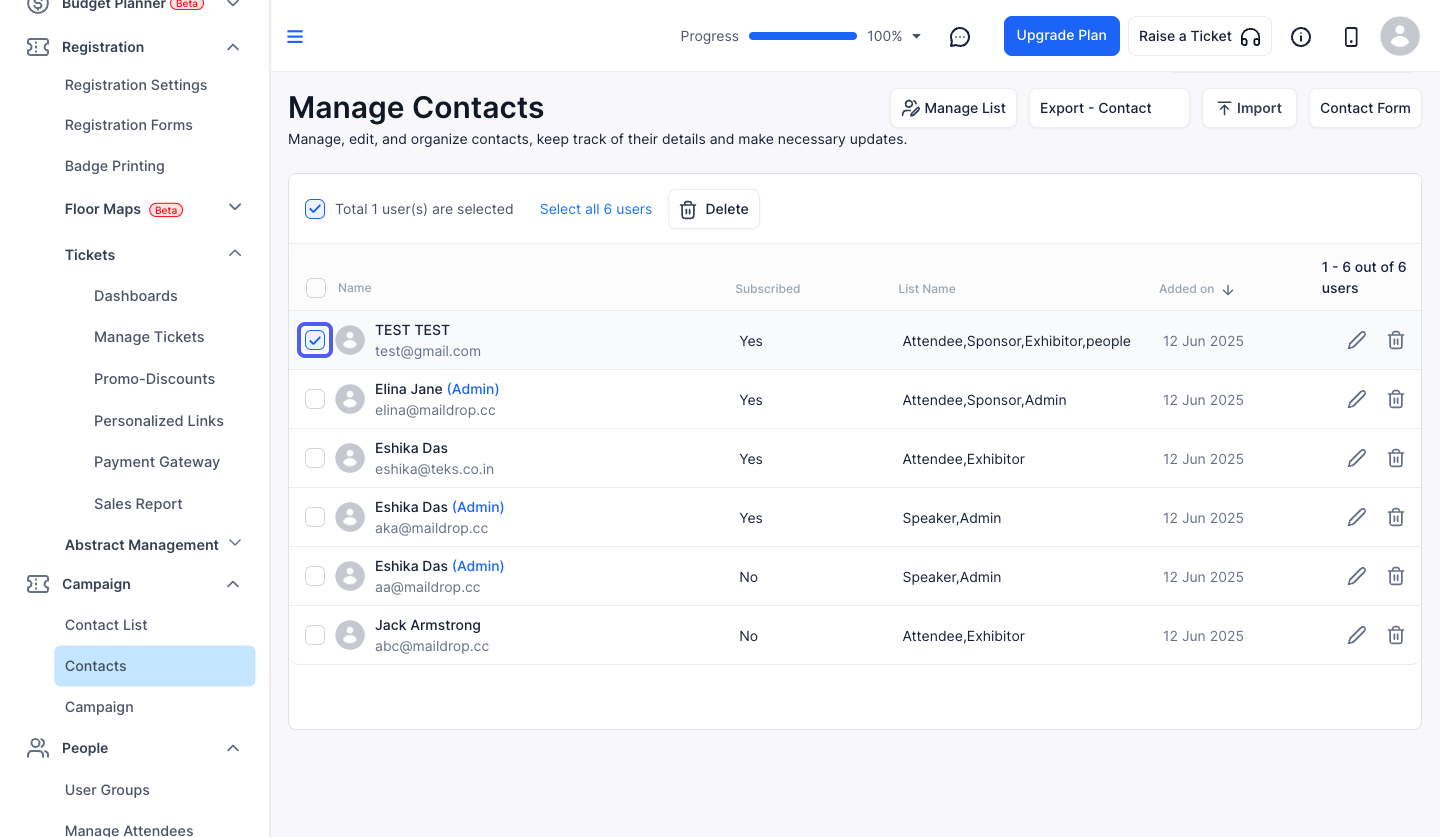Screen dimensions: 1440x837
Task: Open Registration Forms in sidebar
Action: [129, 125]
